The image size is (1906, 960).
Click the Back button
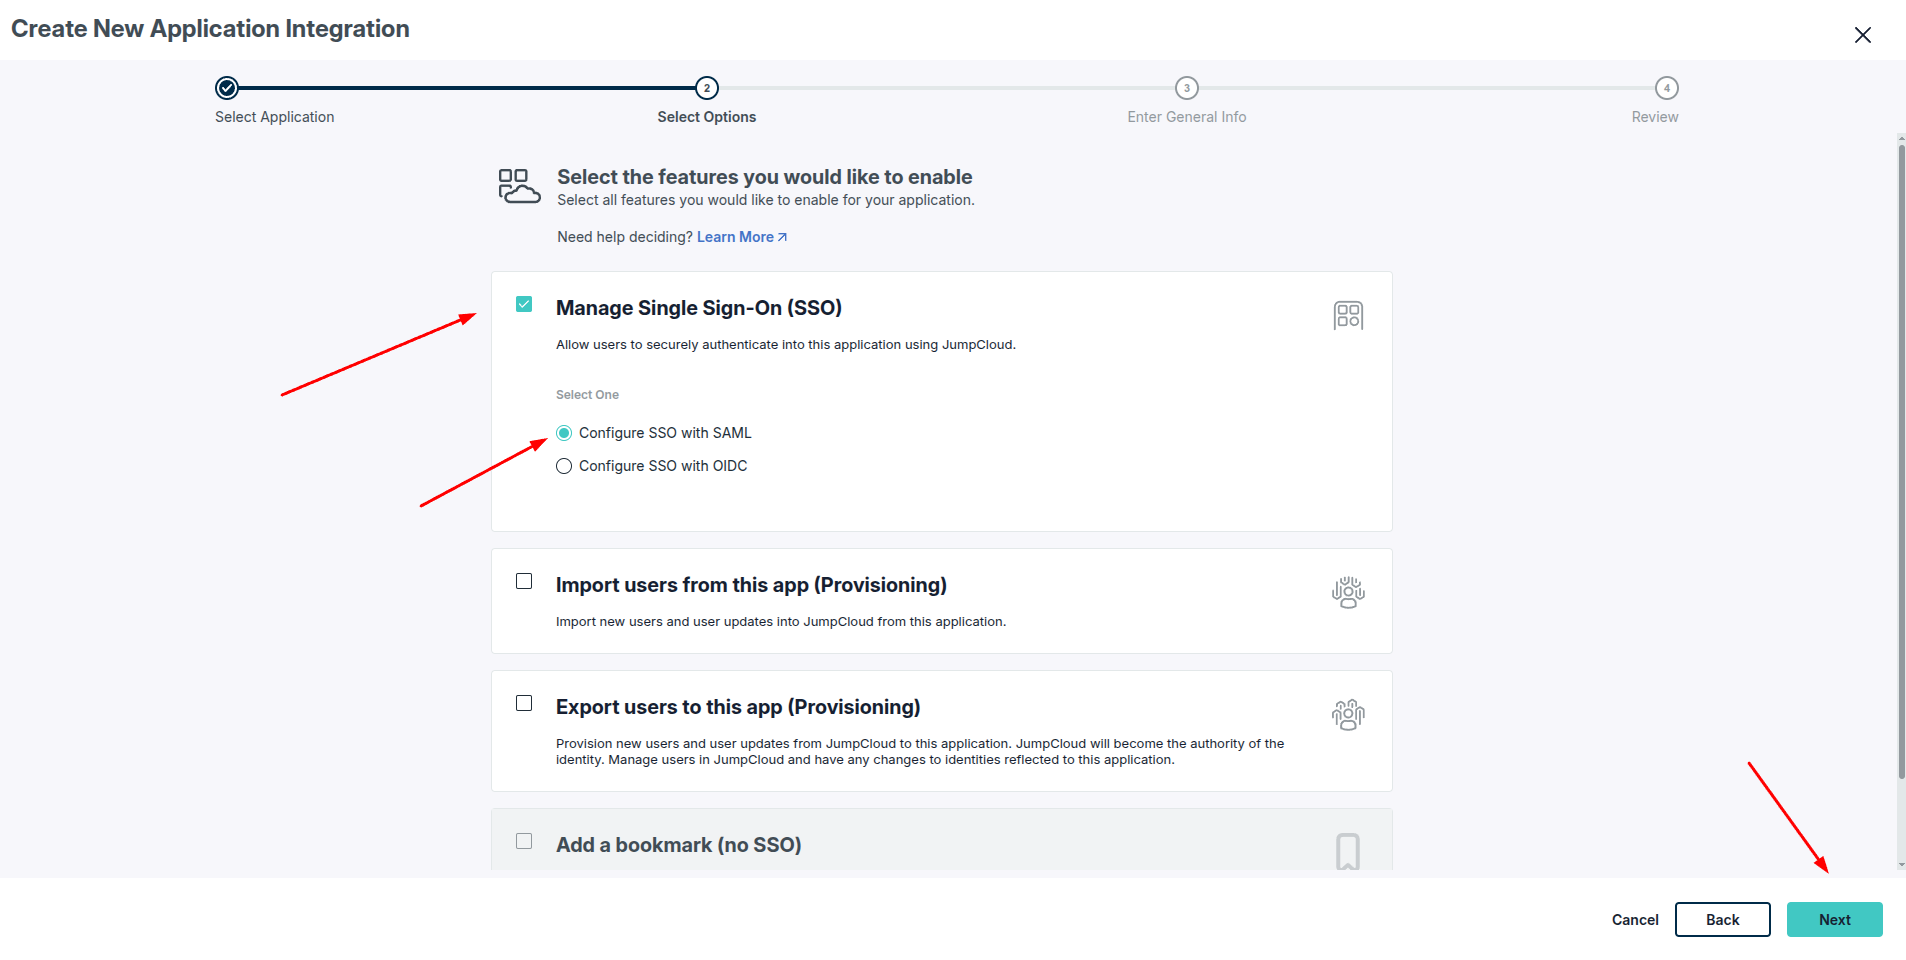[x=1723, y=920]
